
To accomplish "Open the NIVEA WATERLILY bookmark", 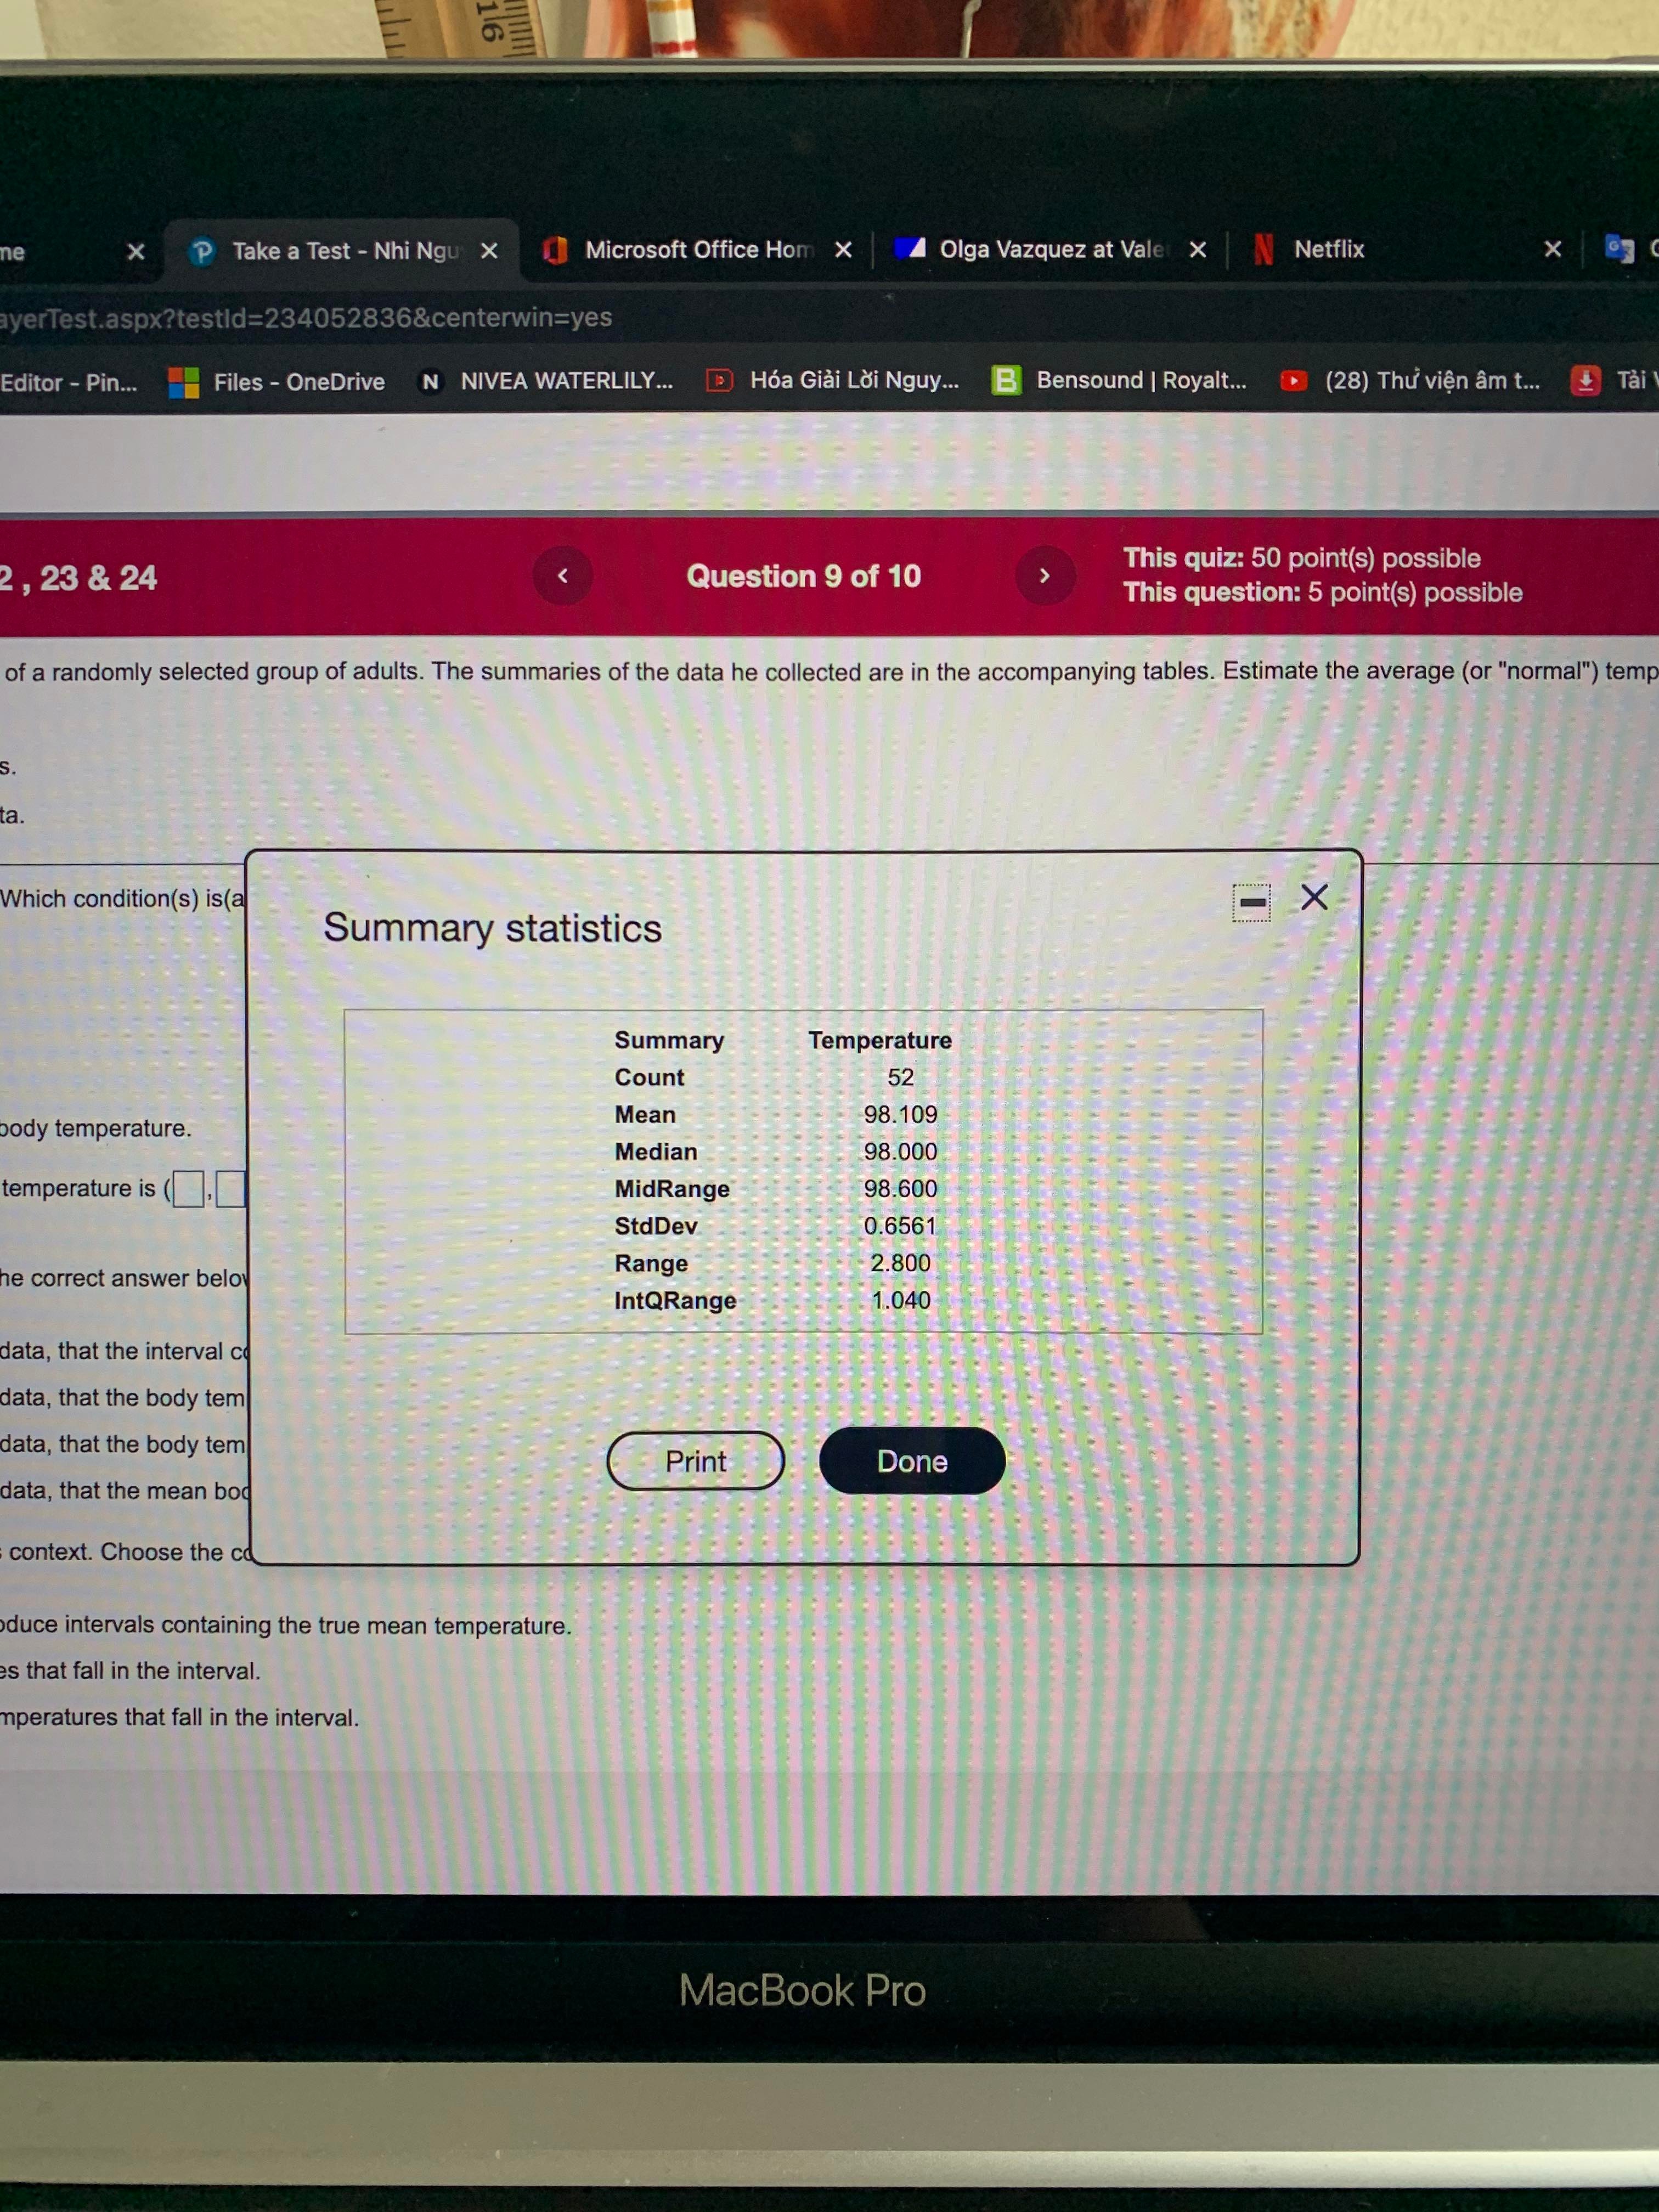I will pos(566,381).
